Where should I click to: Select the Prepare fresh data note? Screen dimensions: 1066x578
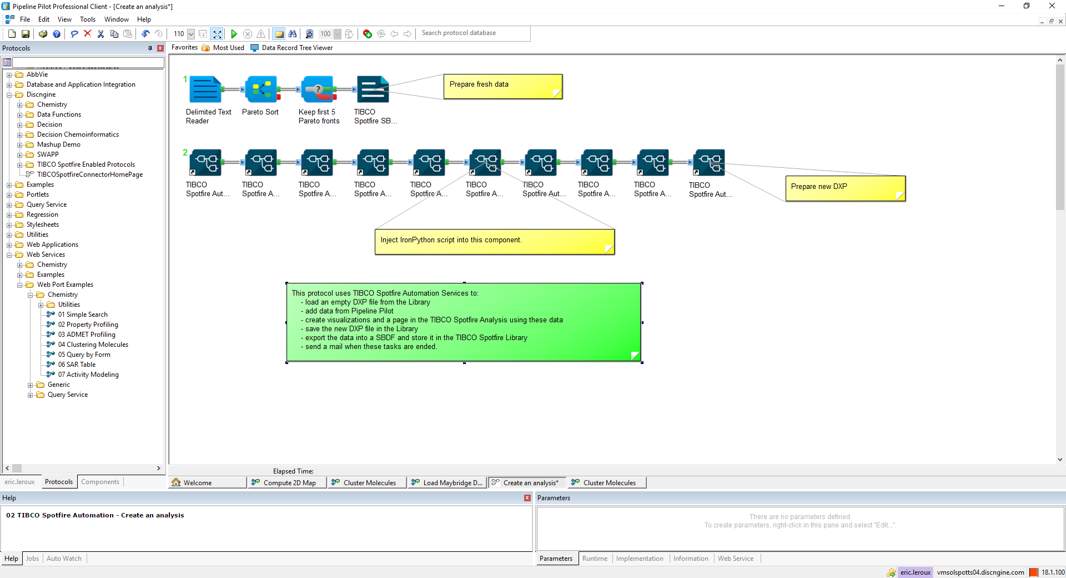(502, 86)
